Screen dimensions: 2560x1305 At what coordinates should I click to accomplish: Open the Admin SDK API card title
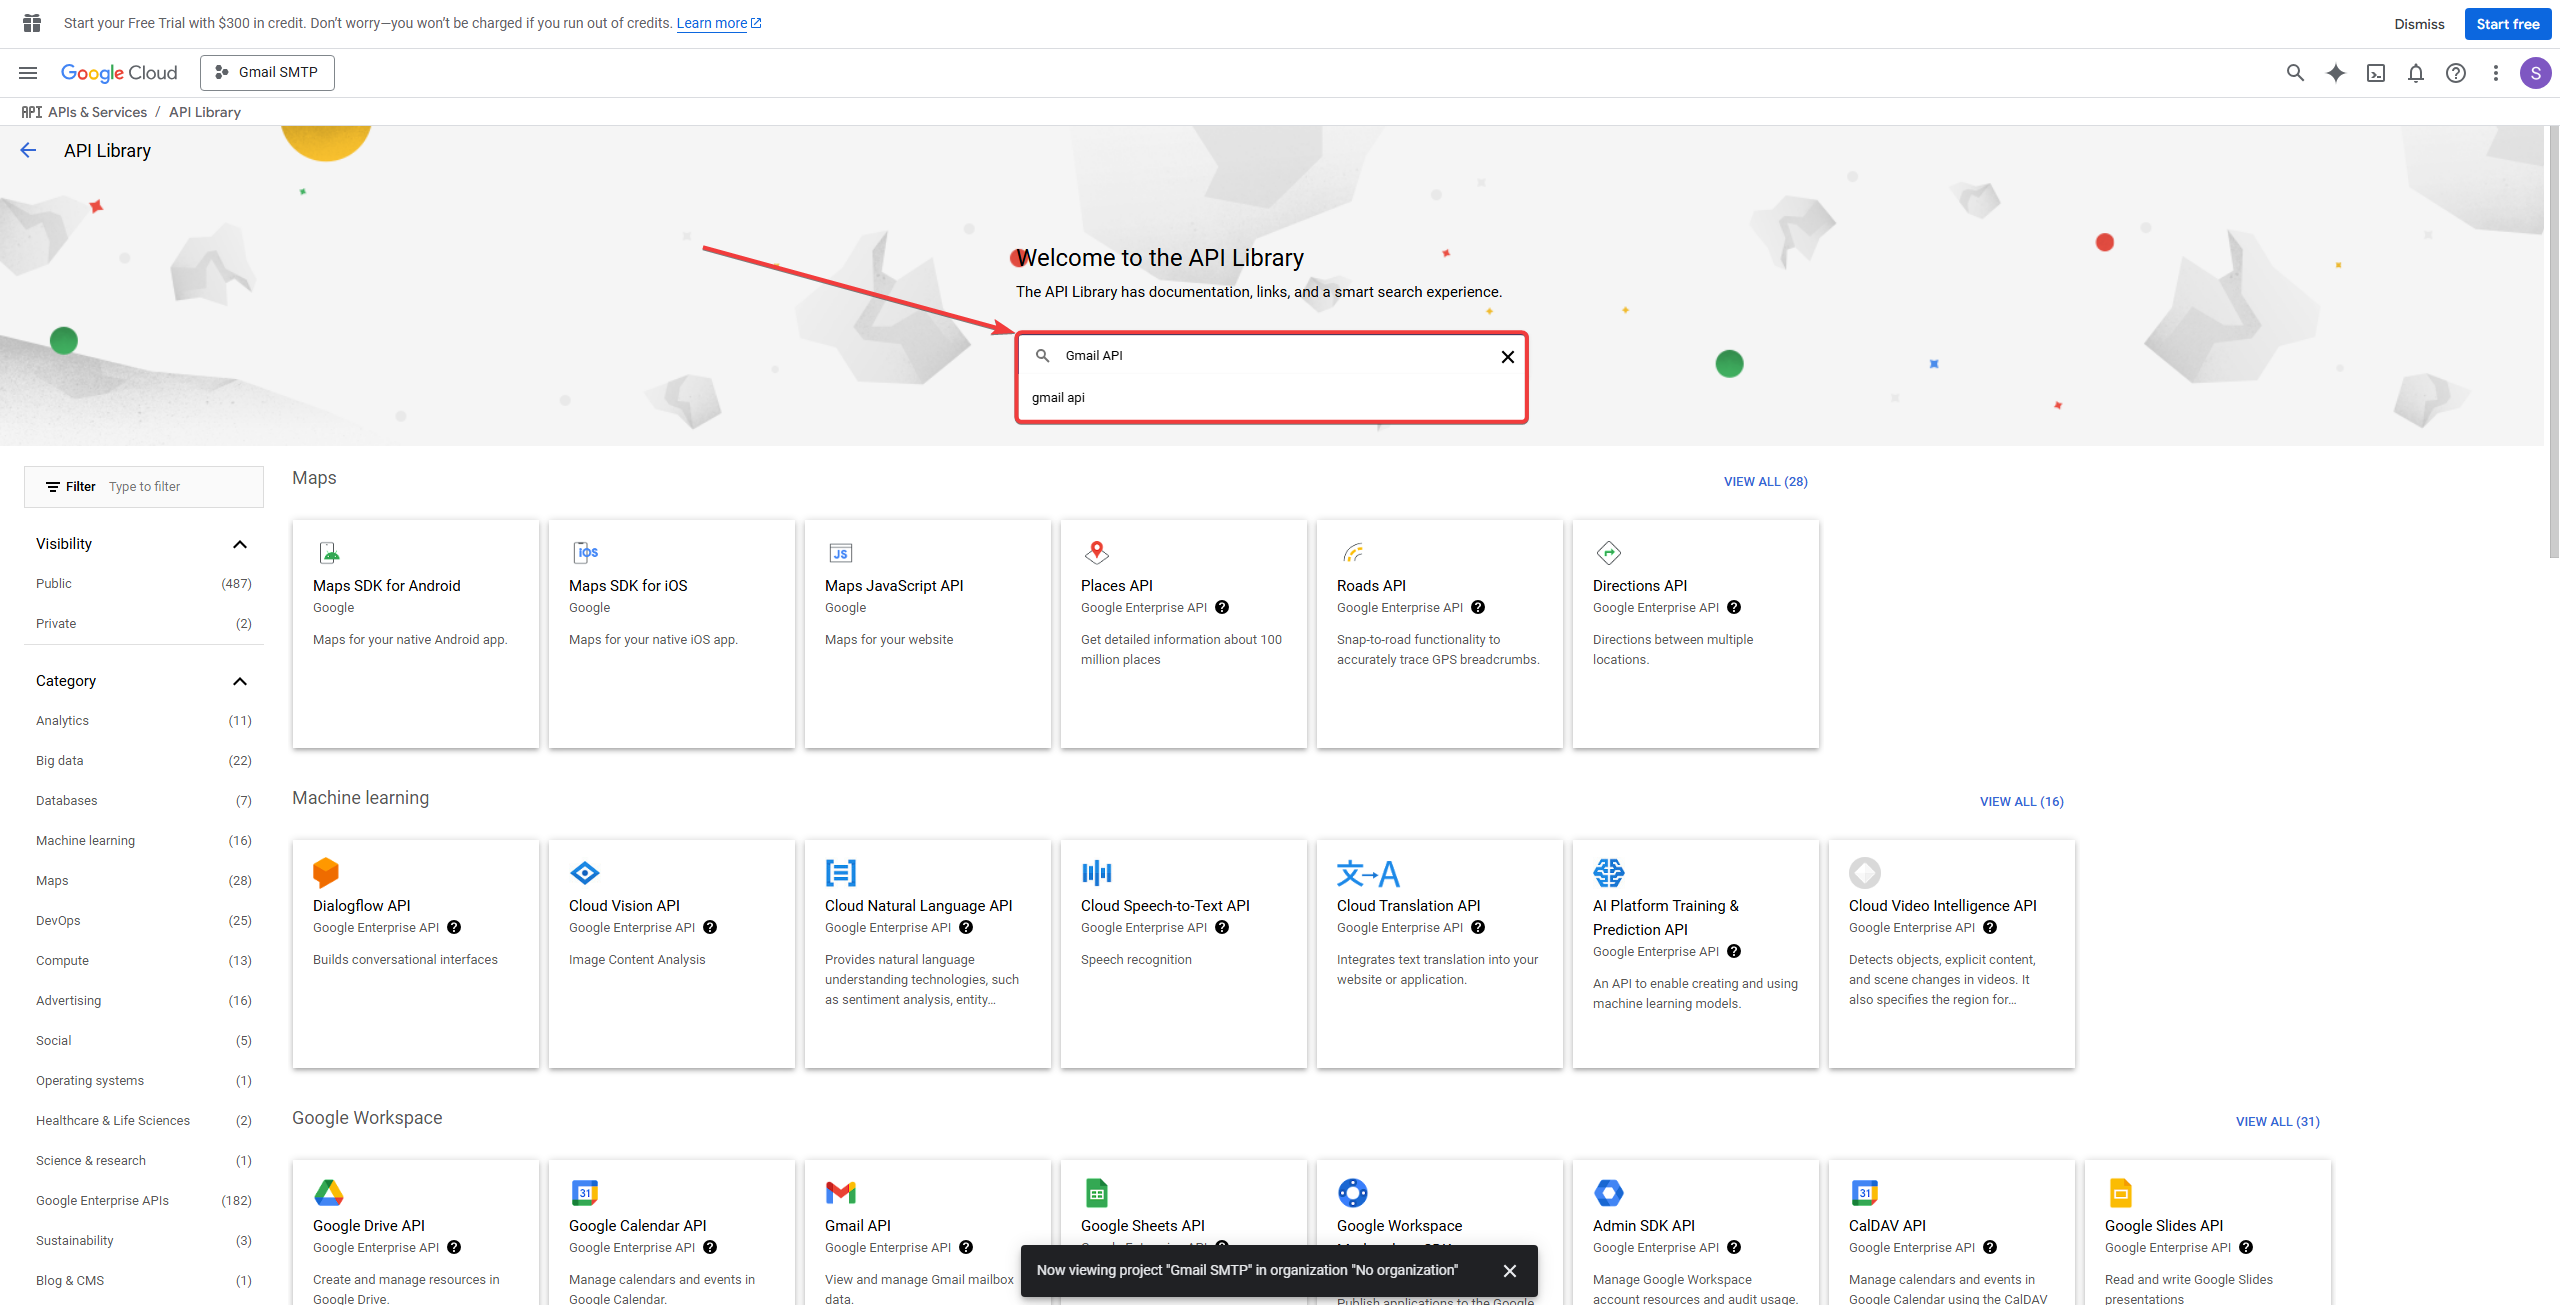click(x=1643, y=1226)
